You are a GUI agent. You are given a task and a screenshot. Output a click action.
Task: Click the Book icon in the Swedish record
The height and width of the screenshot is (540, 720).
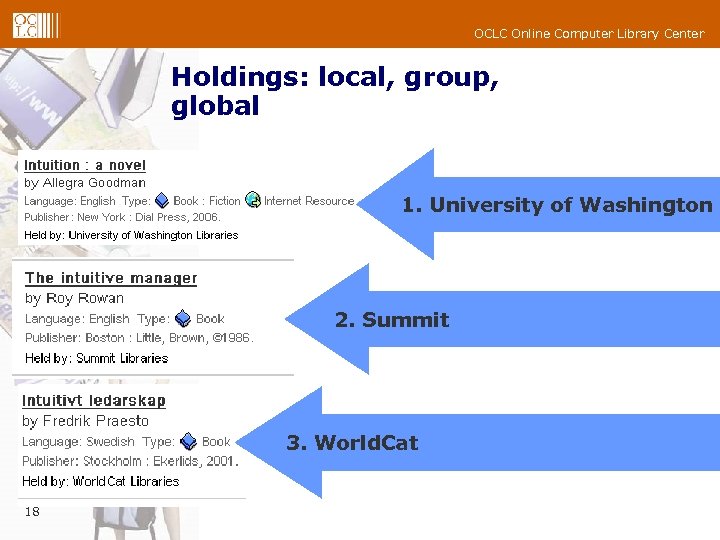188,441
